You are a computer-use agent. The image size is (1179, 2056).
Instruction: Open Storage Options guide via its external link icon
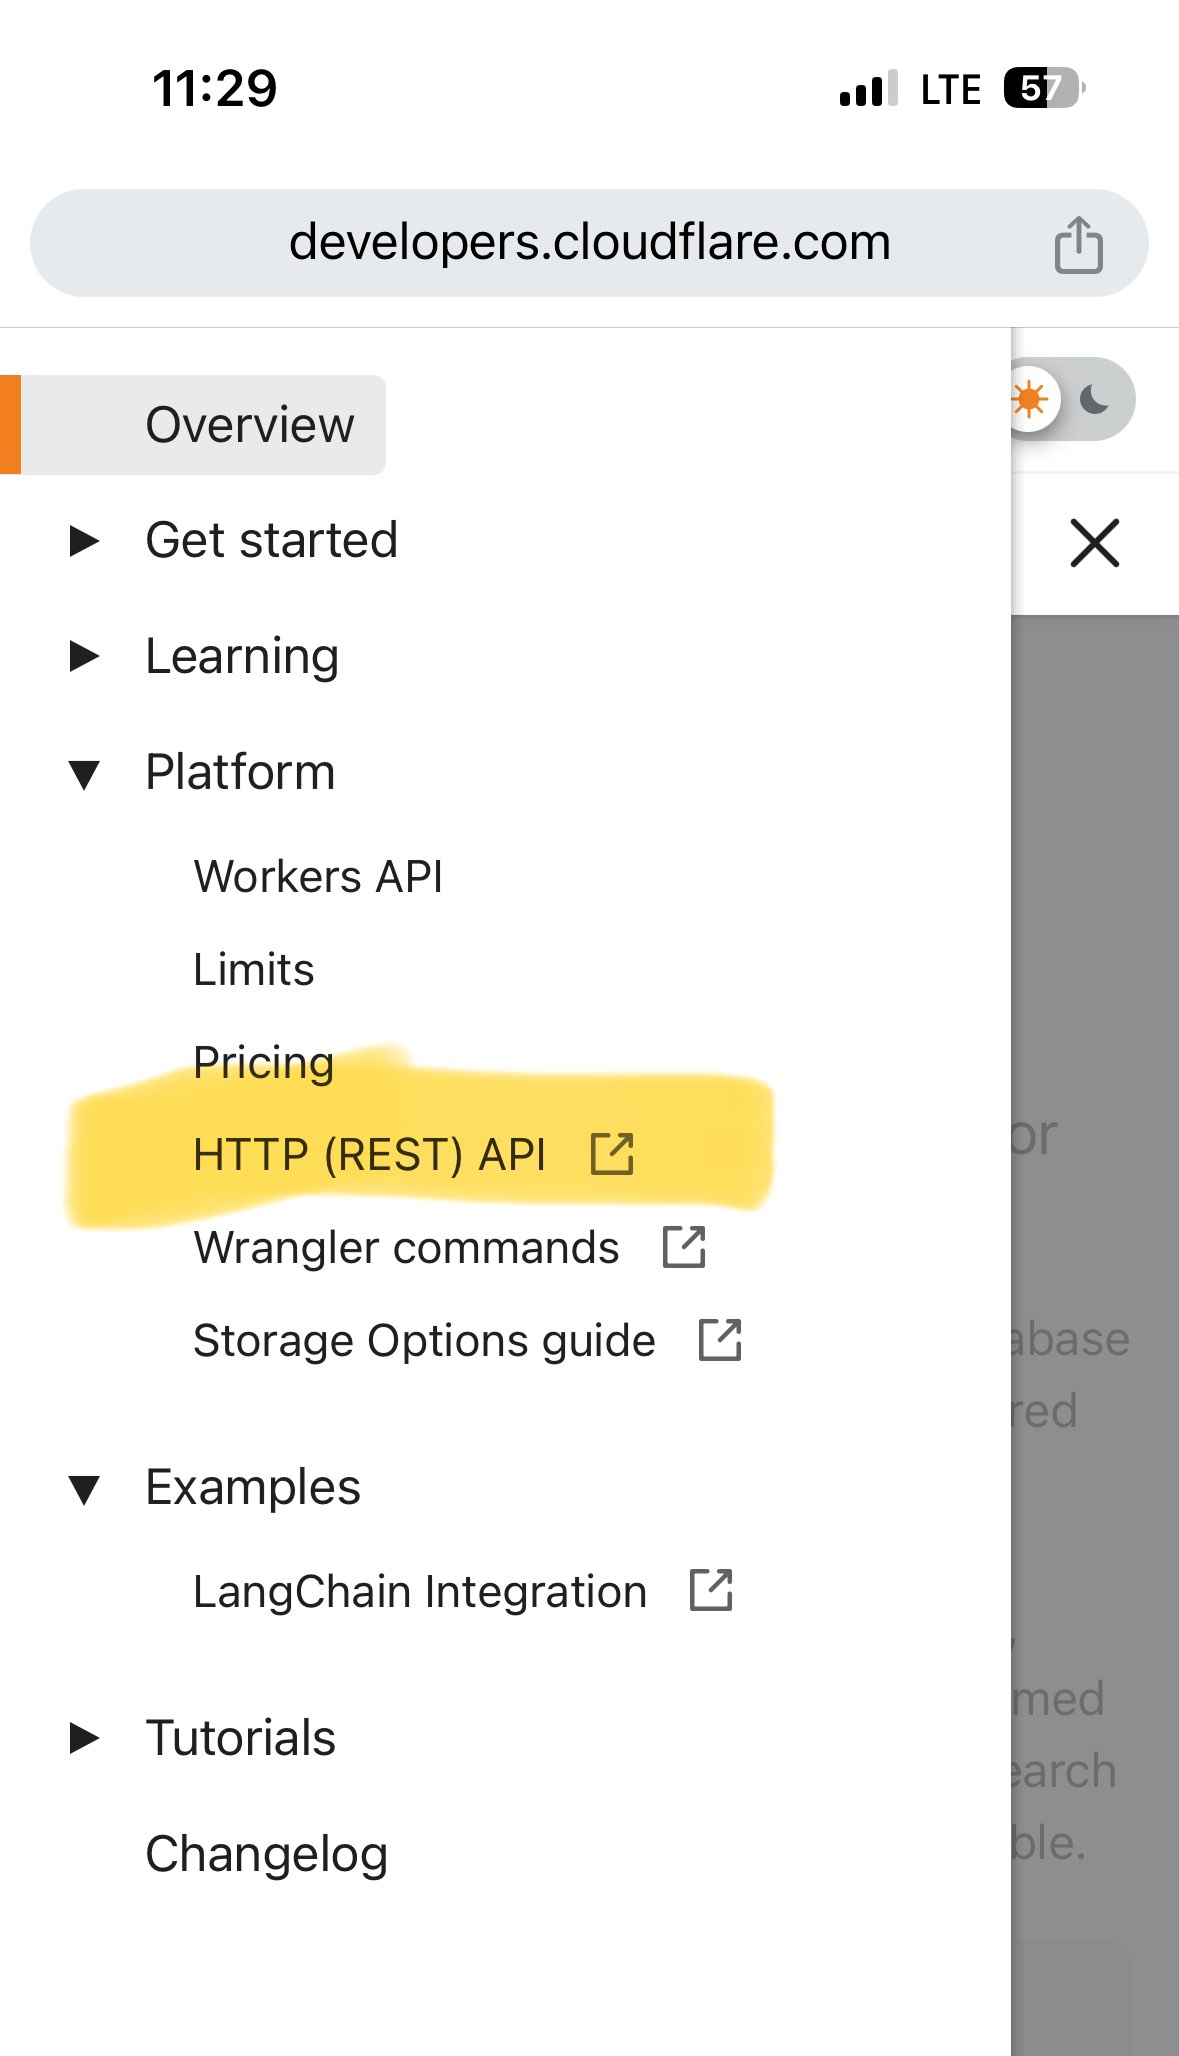(x=722, y=1340)
